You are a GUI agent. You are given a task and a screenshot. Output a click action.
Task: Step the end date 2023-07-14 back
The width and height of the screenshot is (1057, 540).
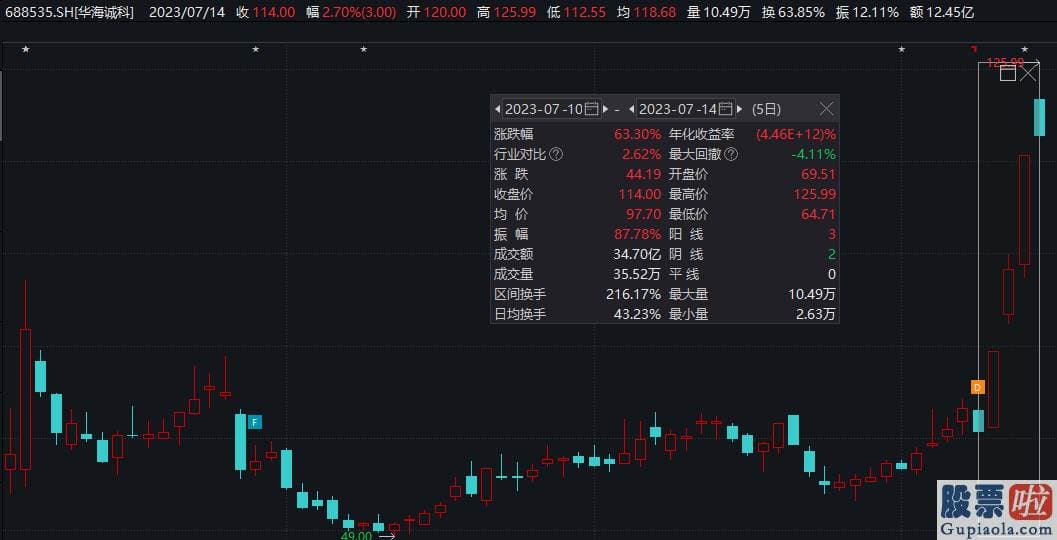(632, 109)
